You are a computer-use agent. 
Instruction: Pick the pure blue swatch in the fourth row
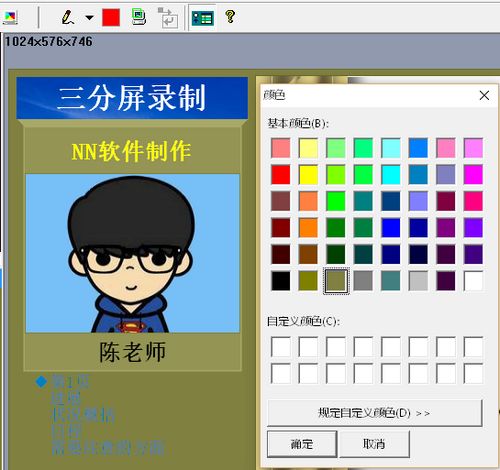391,228
